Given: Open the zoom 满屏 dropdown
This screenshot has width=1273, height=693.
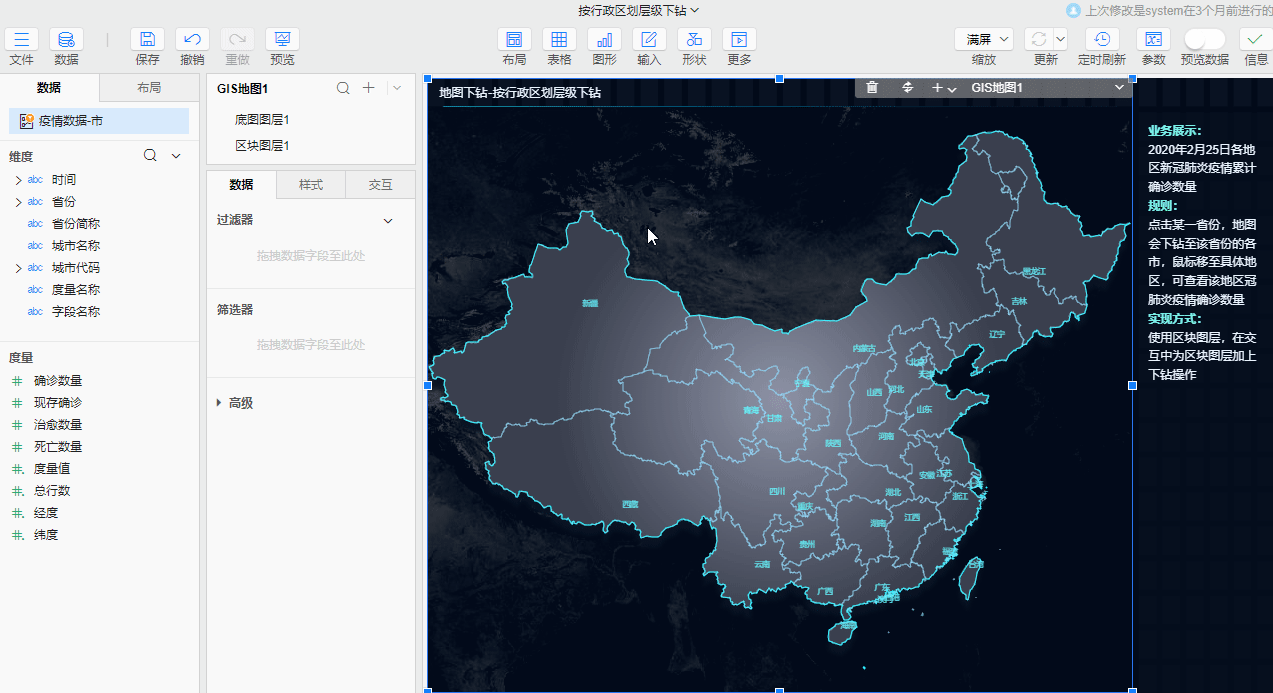Looking at the screenshot, I should click(x=984, y=39).
